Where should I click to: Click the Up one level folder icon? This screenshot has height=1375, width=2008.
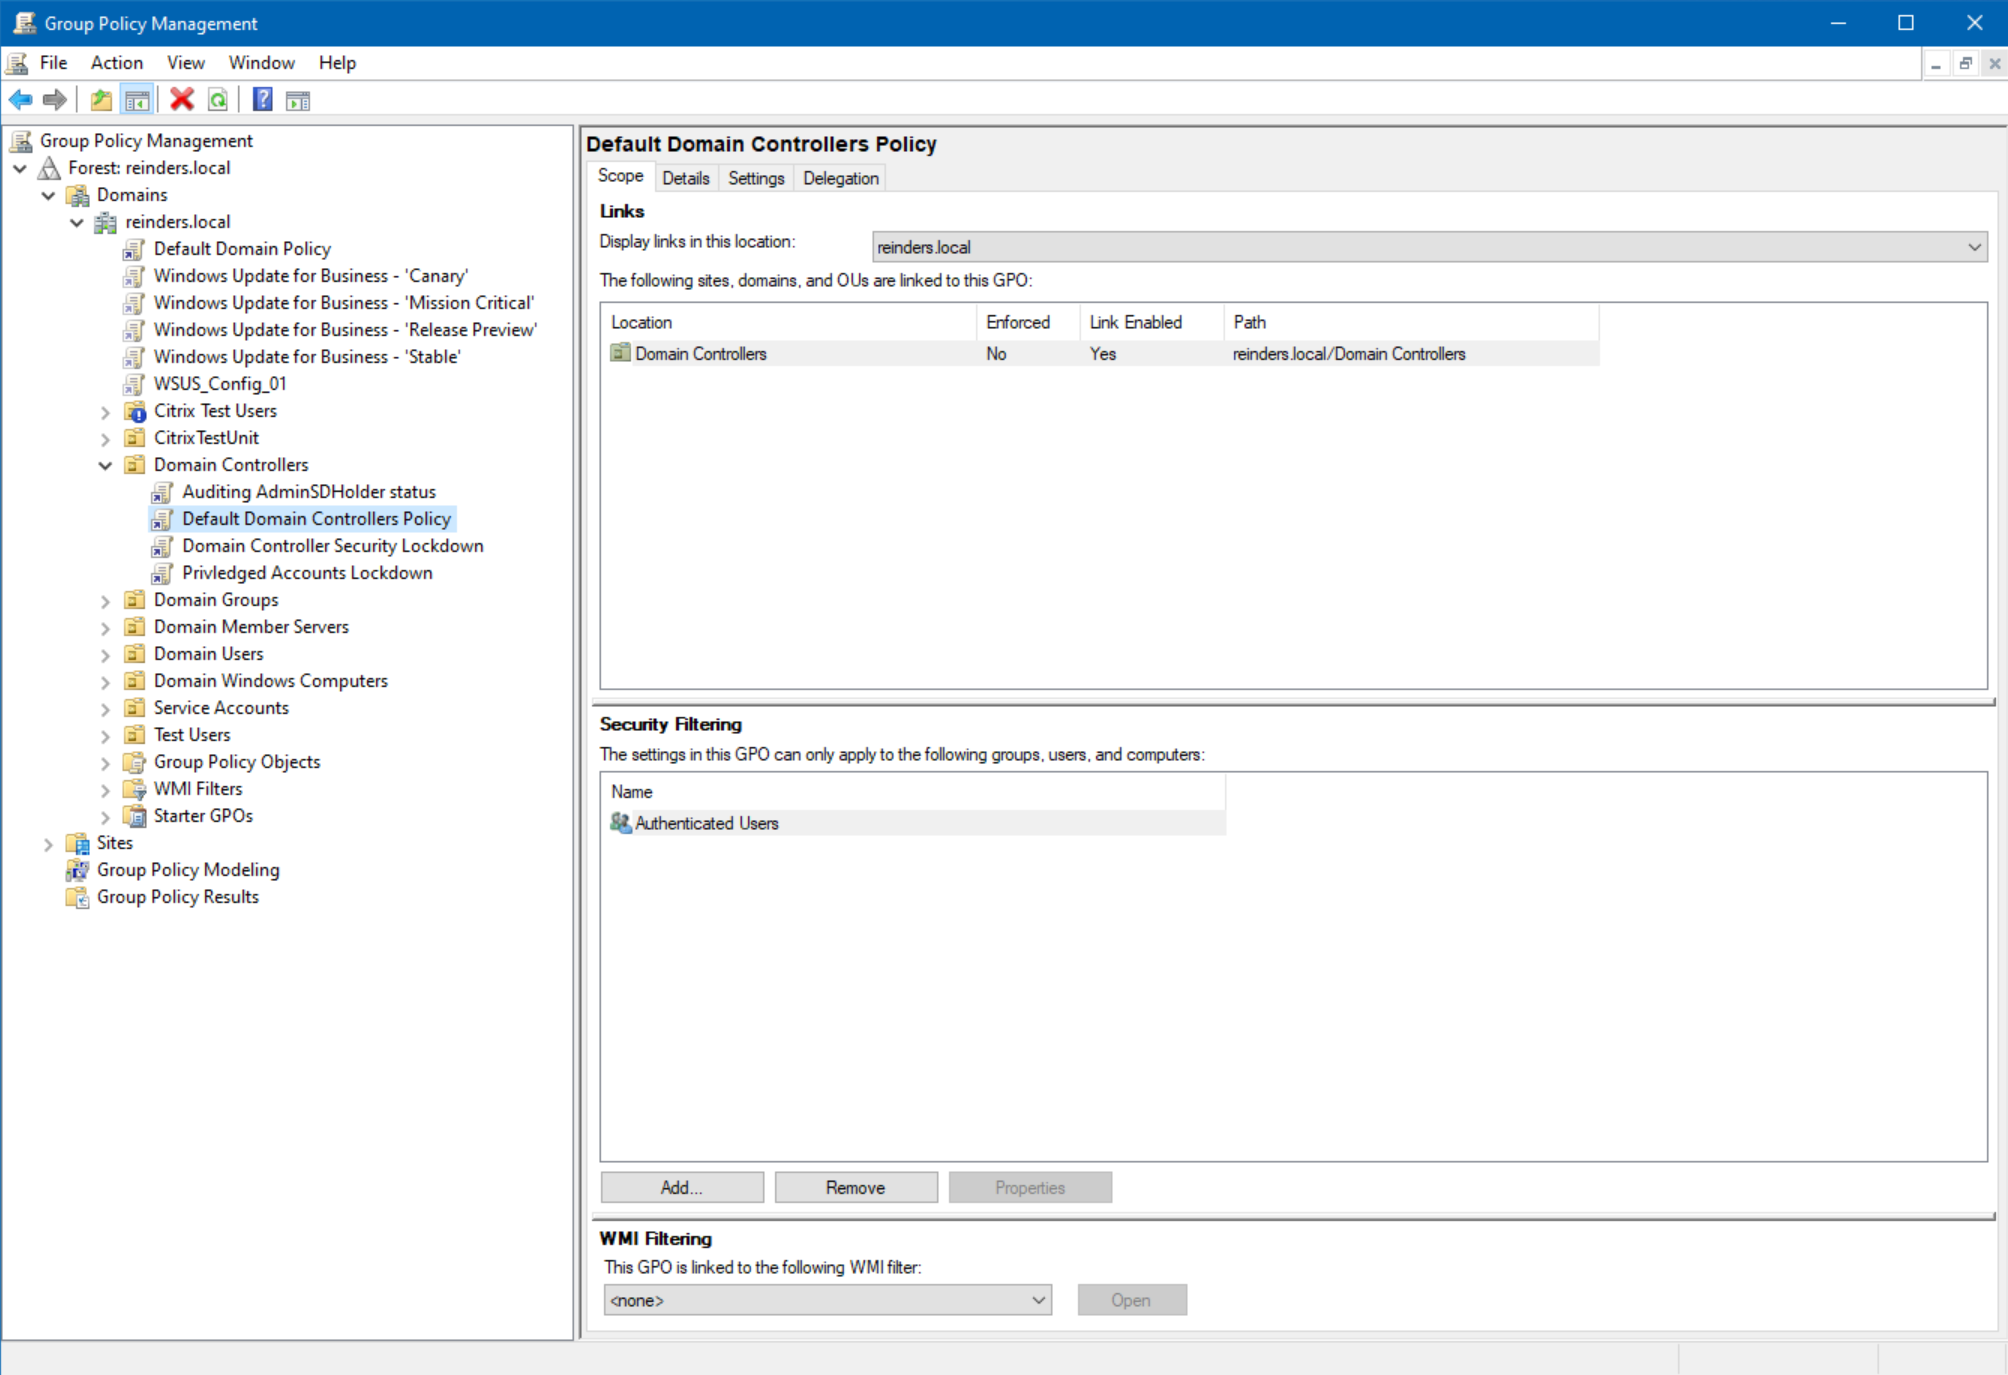click(x=99, y=99)
